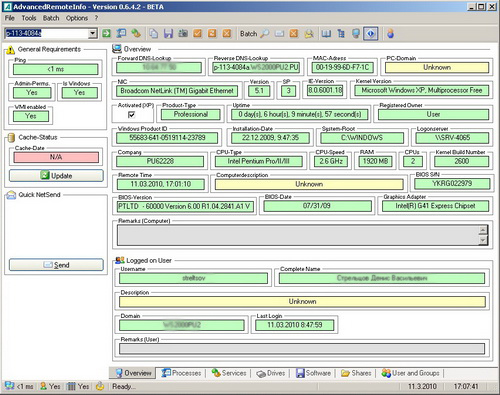Click the Update cache button
Viewport: 500px width, 395px height.
pyautogui.click(x=56, y=176)
